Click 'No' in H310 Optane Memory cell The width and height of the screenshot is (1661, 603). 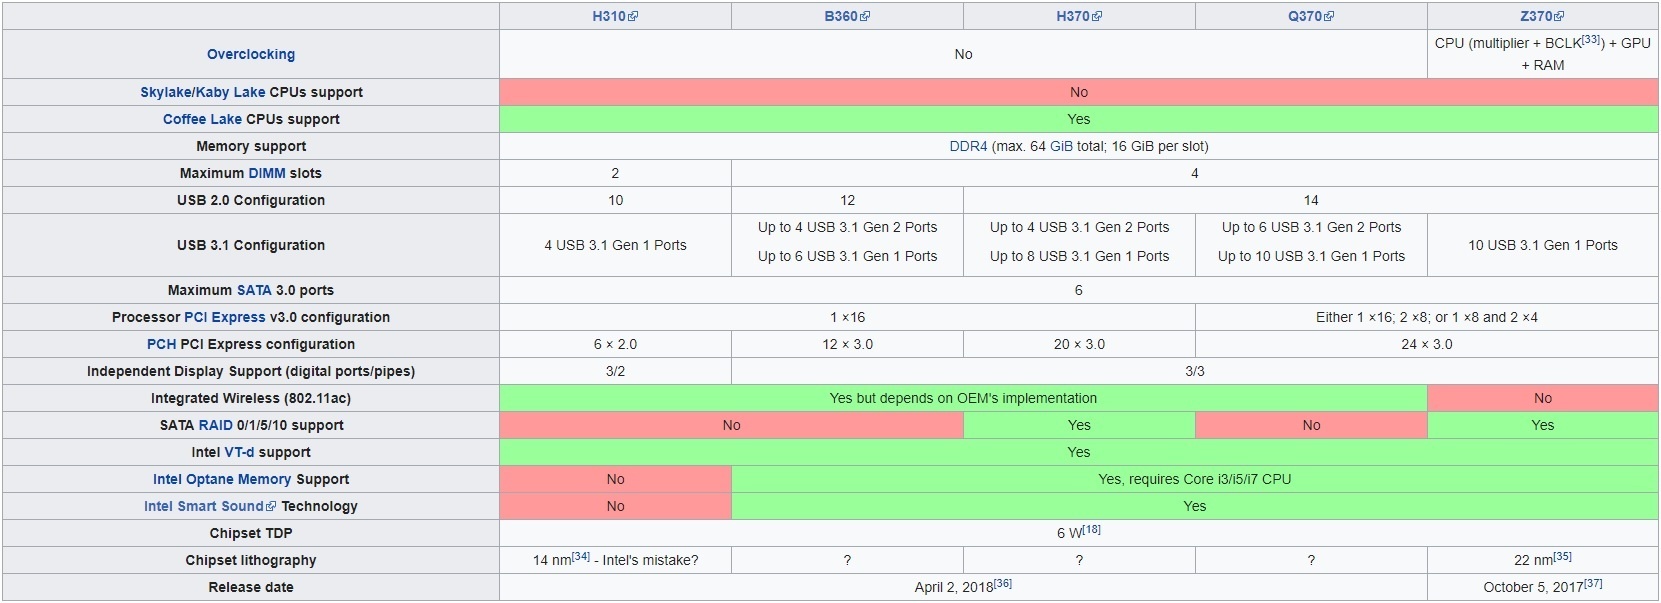[615, 479]
